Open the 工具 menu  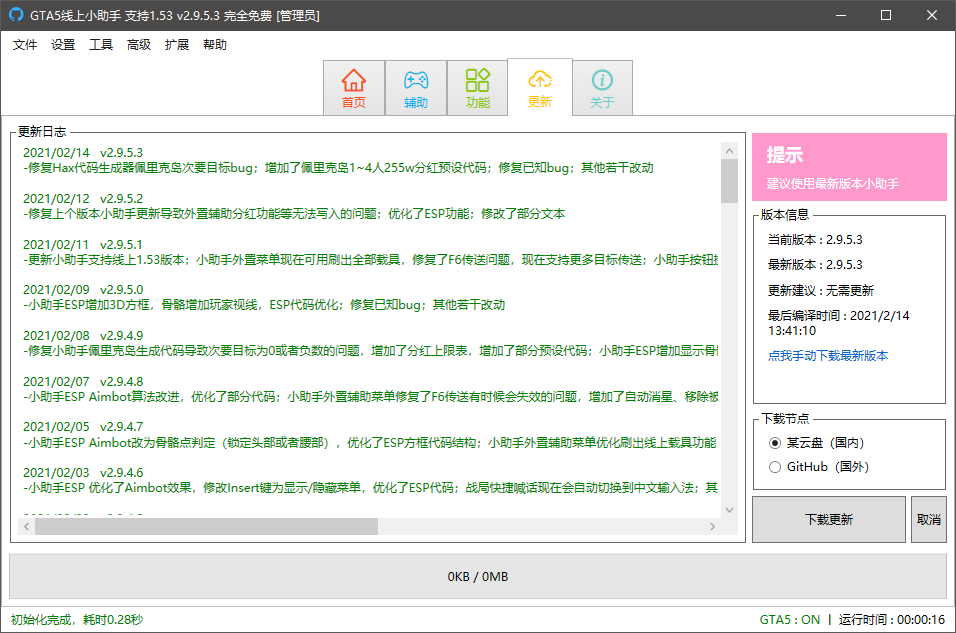pos(101,45)
